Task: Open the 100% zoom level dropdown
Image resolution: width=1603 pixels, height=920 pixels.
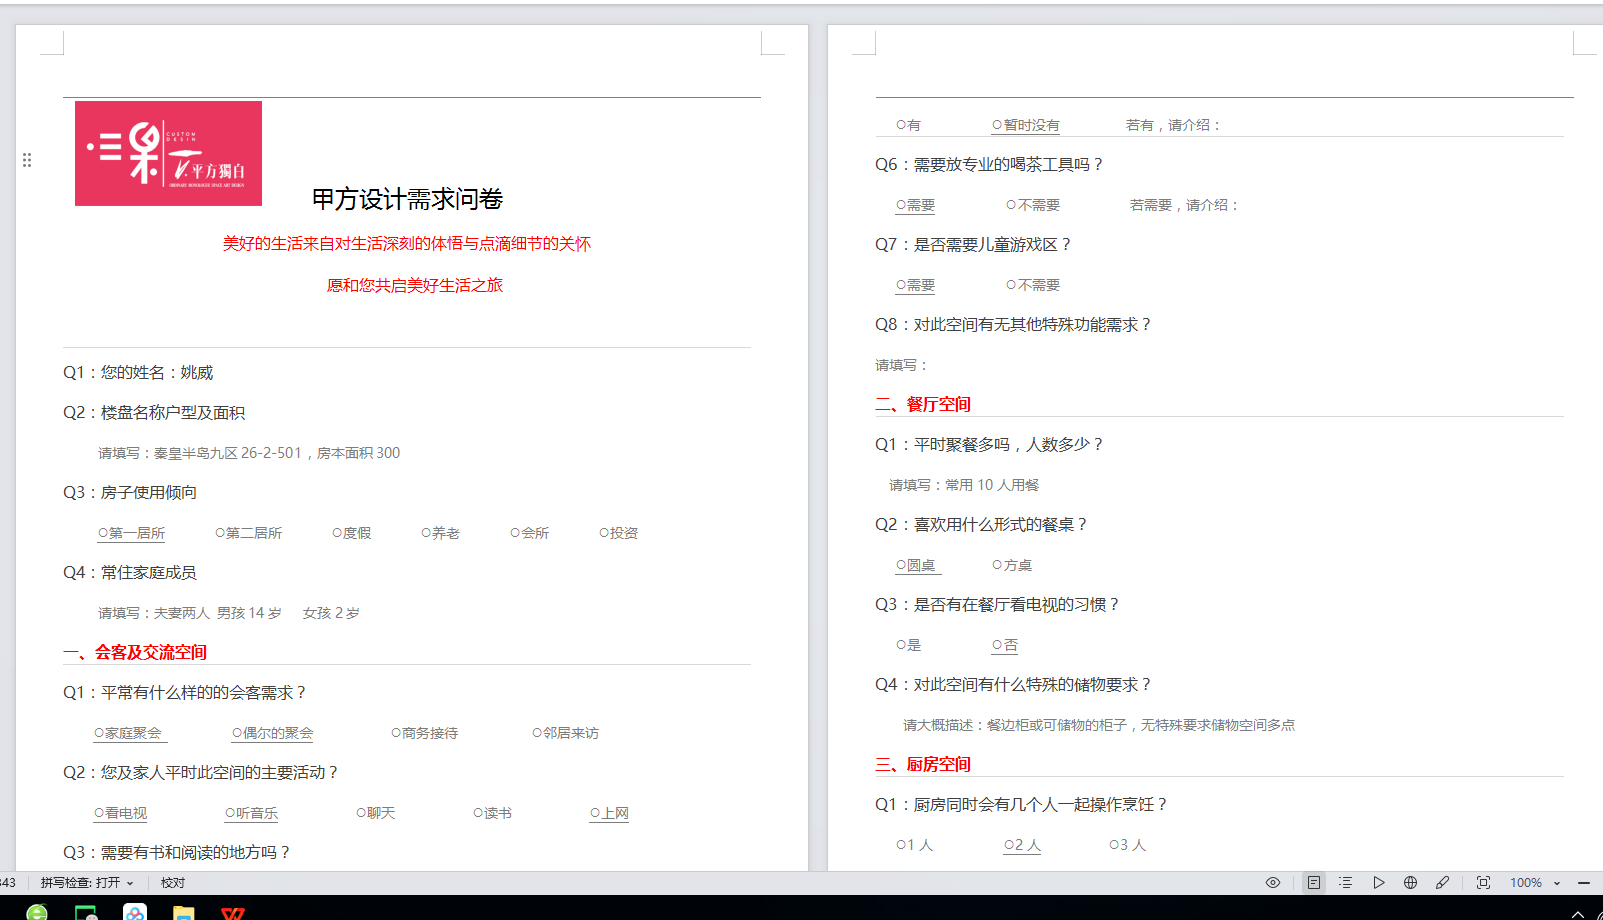Action: coord(1535,882)
